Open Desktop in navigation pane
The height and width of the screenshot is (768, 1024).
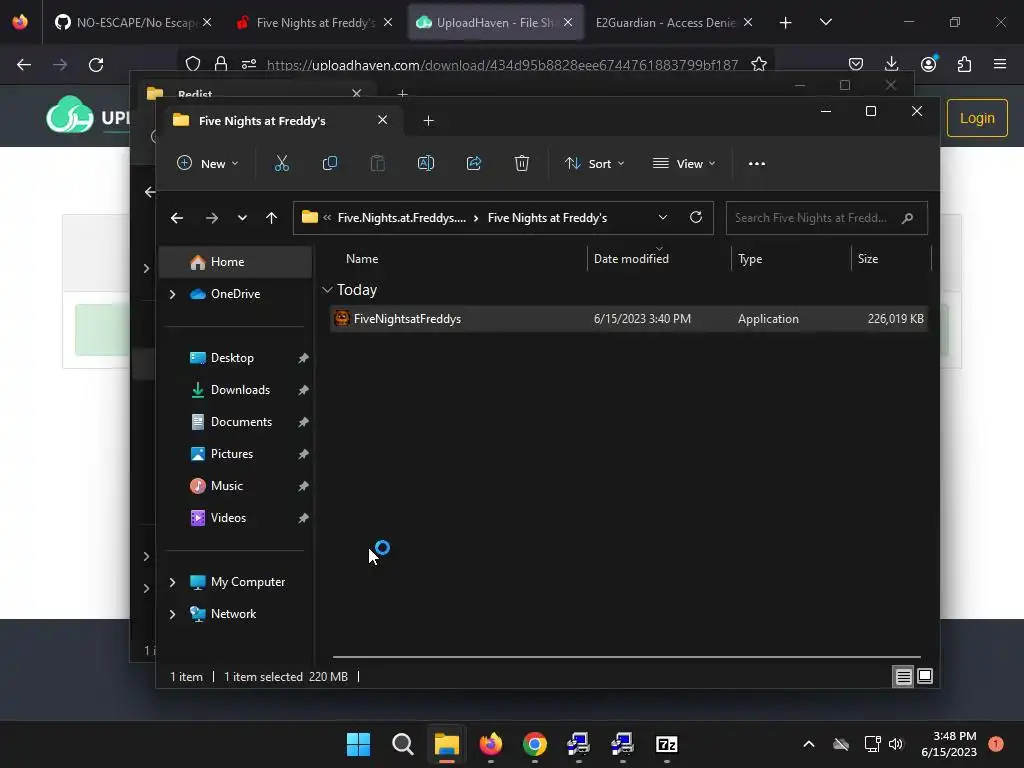click(x=235, y=358)
